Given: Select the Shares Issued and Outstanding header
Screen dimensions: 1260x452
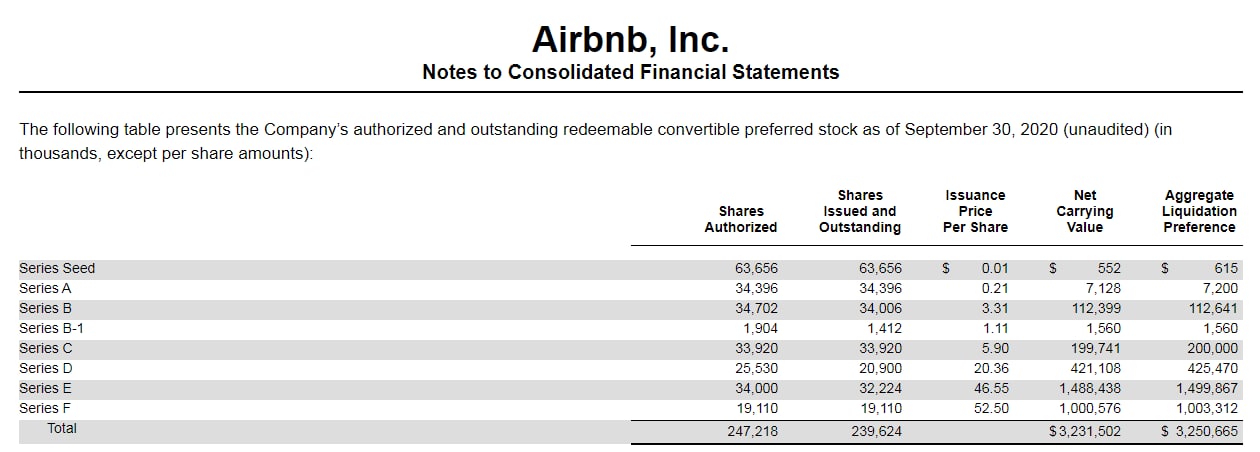Looking at the screenshot, I should pos(859,211).
